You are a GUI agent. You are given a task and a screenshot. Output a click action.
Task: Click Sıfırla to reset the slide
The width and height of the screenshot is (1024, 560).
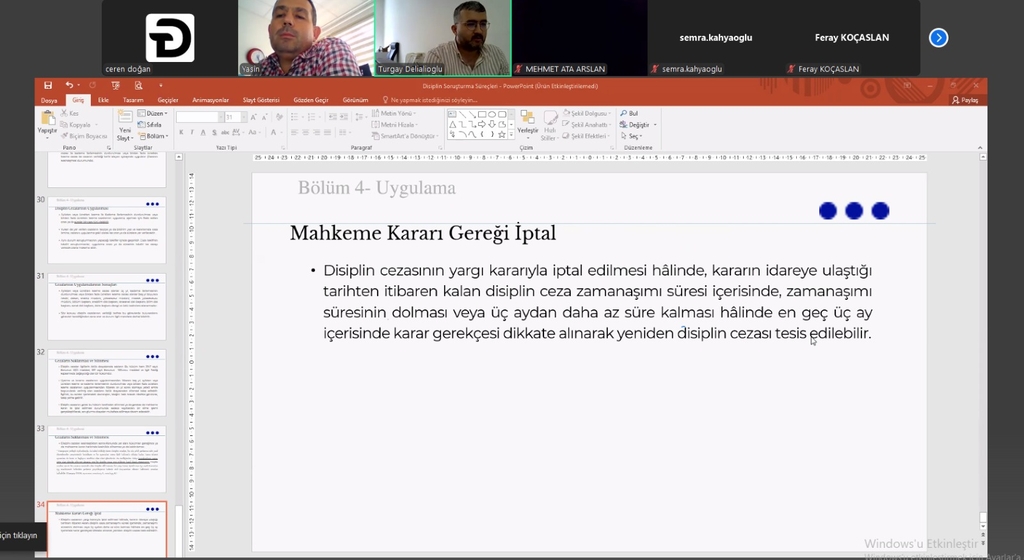tap(152, 125)
